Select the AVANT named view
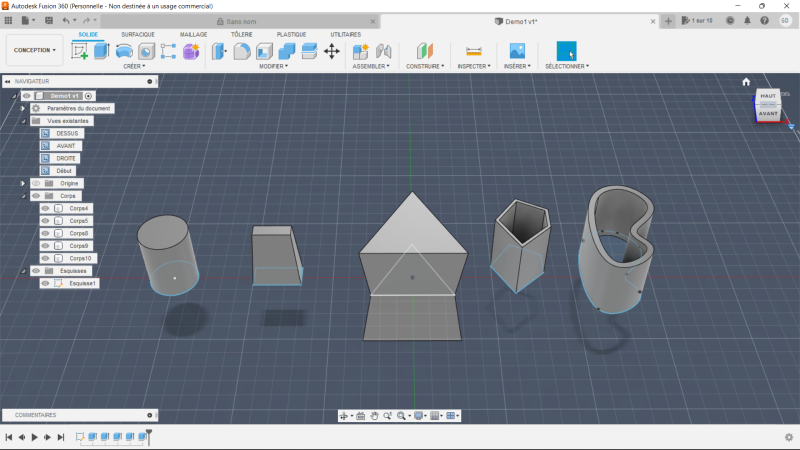 (65, 145)
